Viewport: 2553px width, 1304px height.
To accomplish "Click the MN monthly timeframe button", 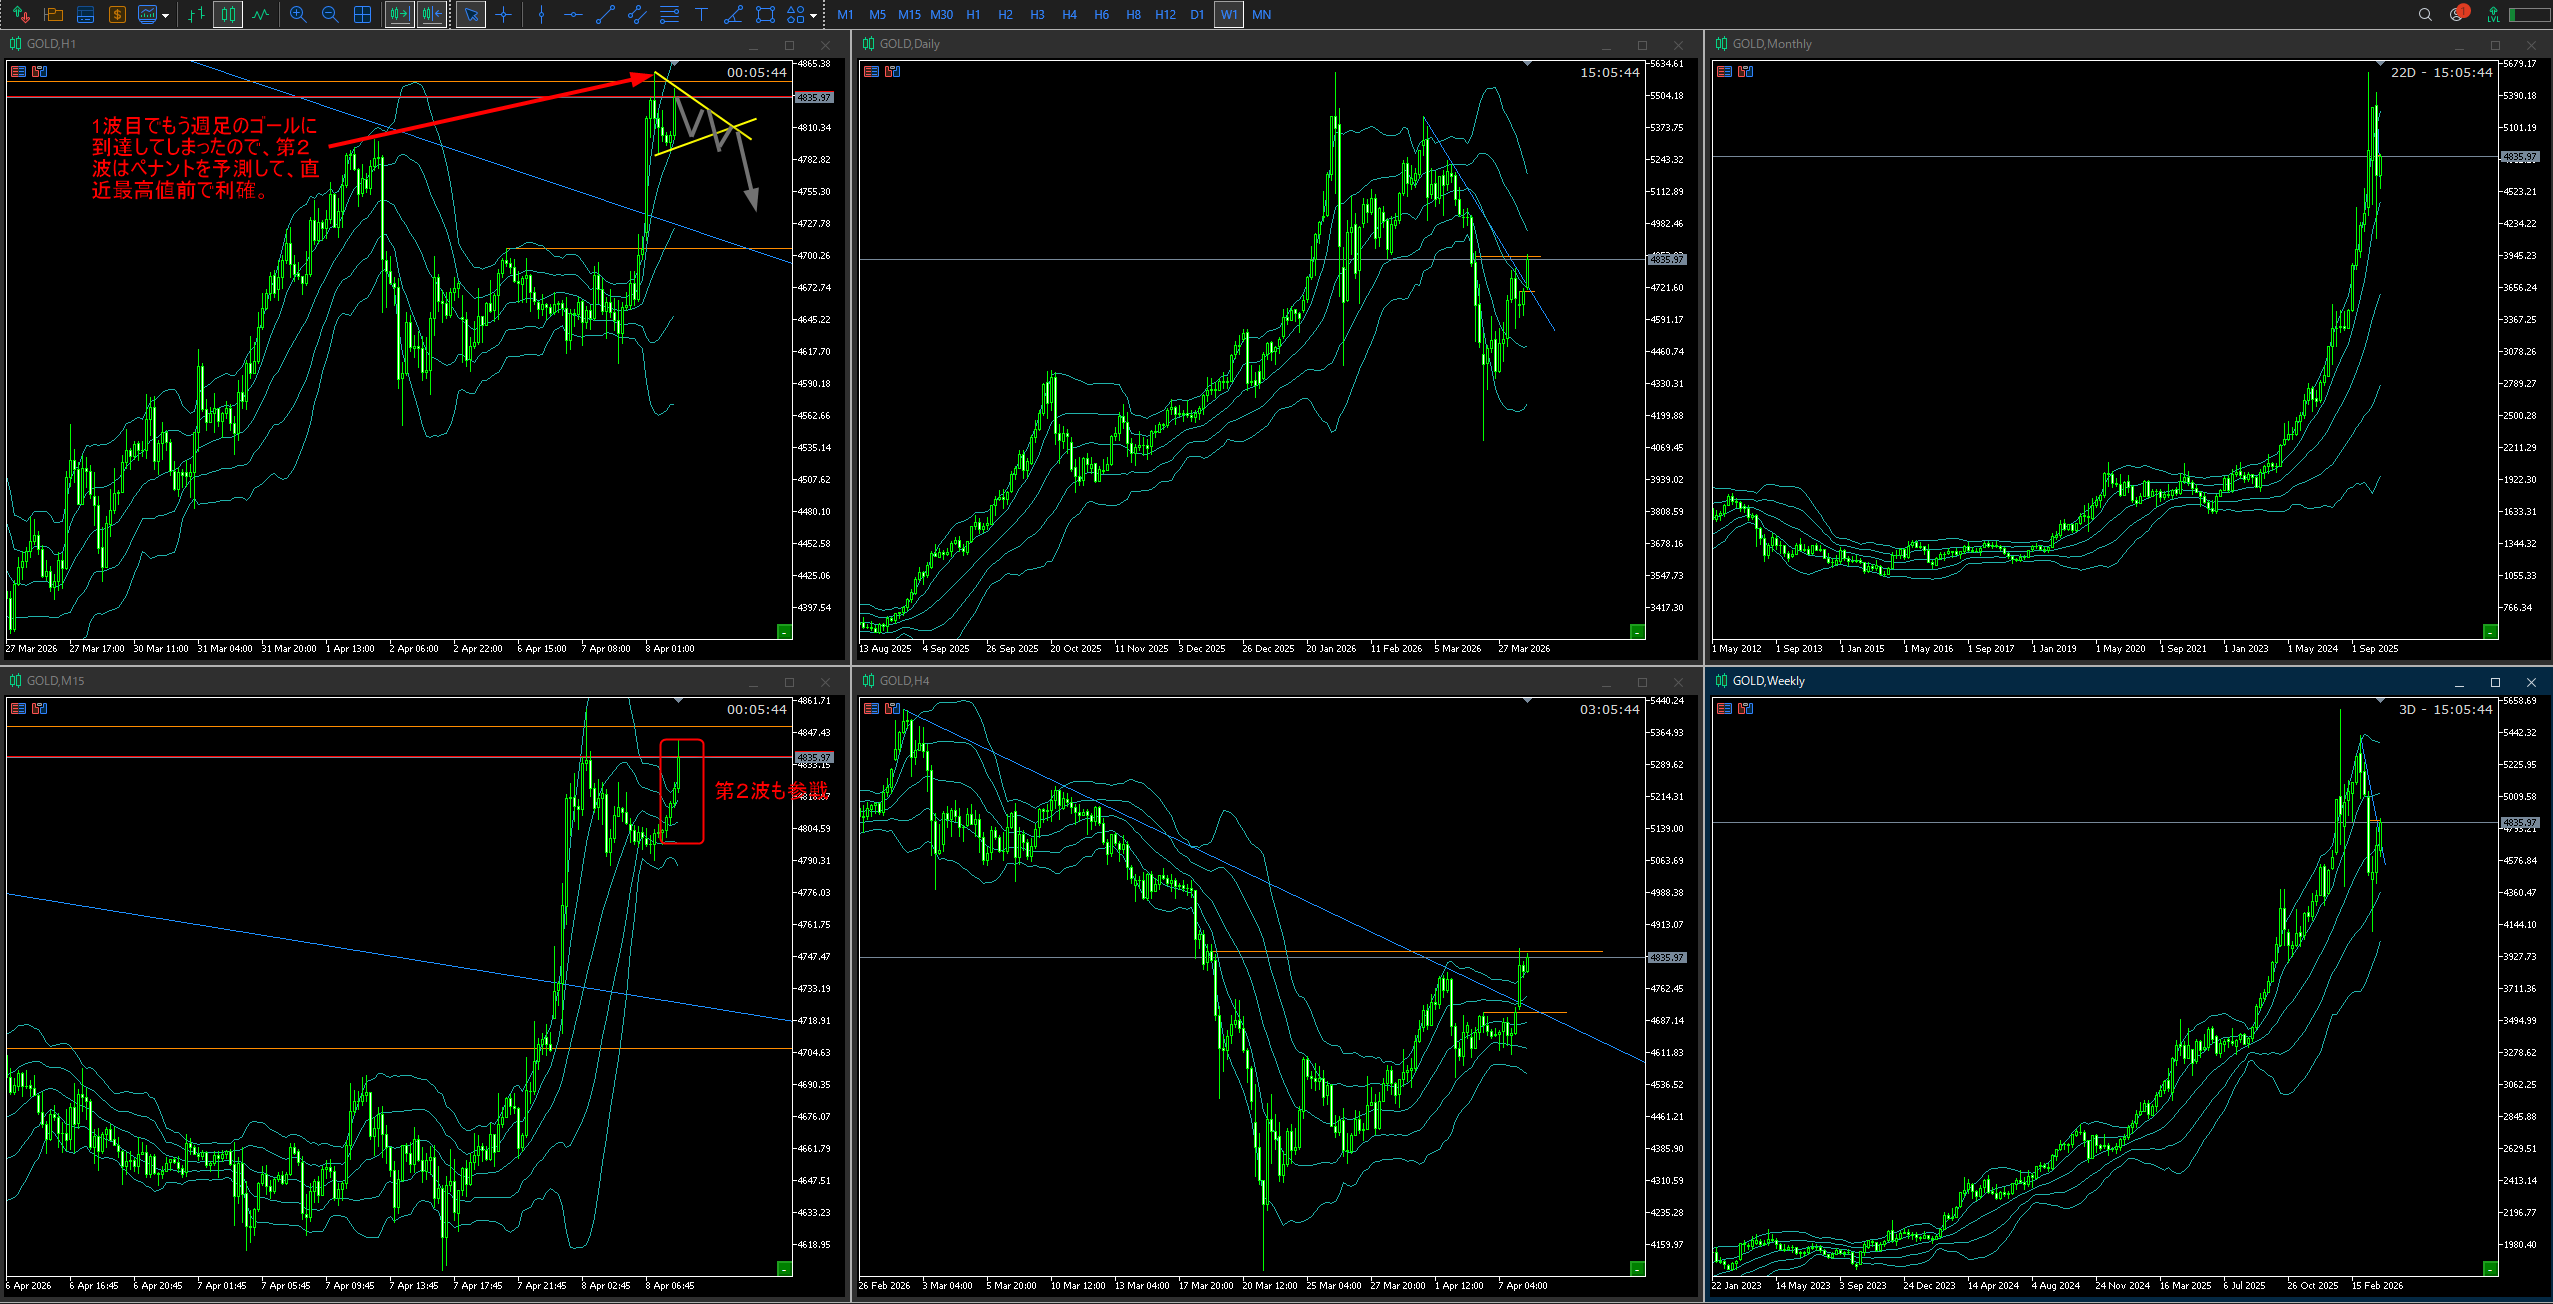I will [1261, 15].
